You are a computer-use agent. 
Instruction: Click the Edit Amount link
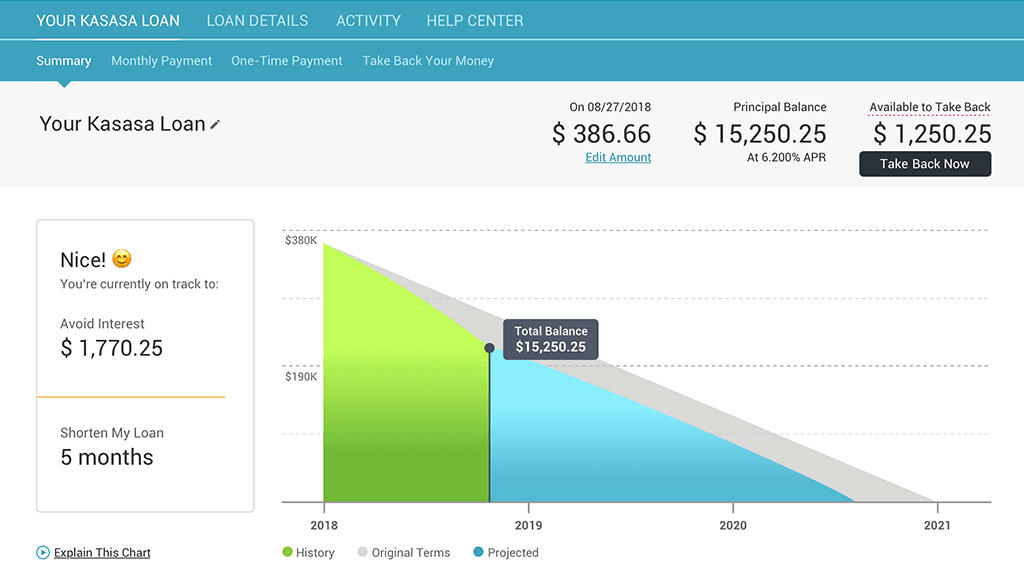pos(618,157)
